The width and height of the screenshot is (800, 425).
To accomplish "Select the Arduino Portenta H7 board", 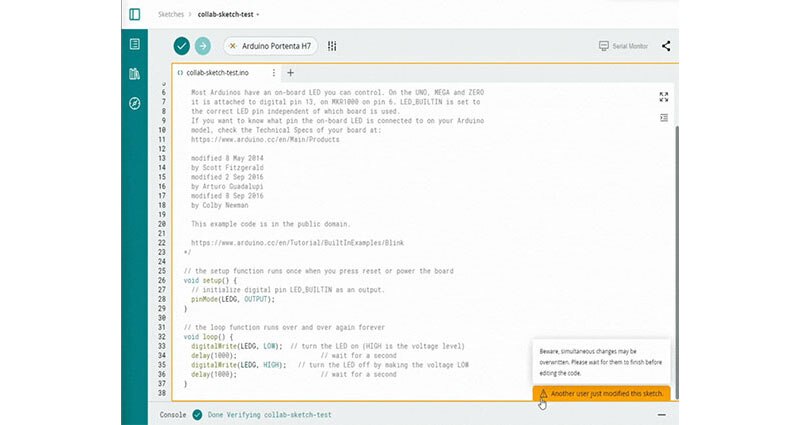I will click(x=270, y=46).
